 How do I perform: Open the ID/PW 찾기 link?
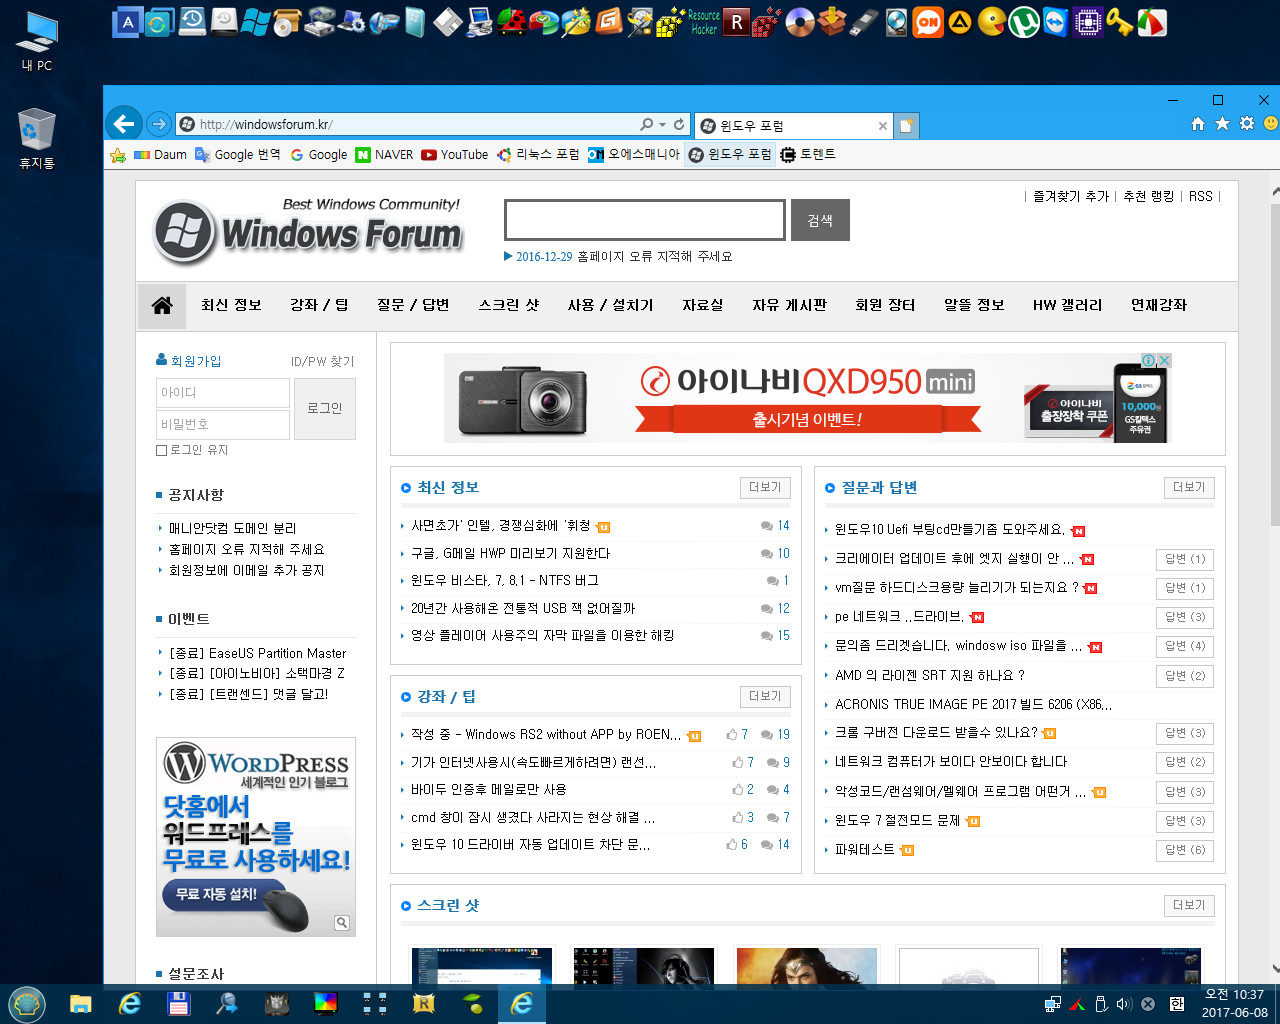coord(322,362)
